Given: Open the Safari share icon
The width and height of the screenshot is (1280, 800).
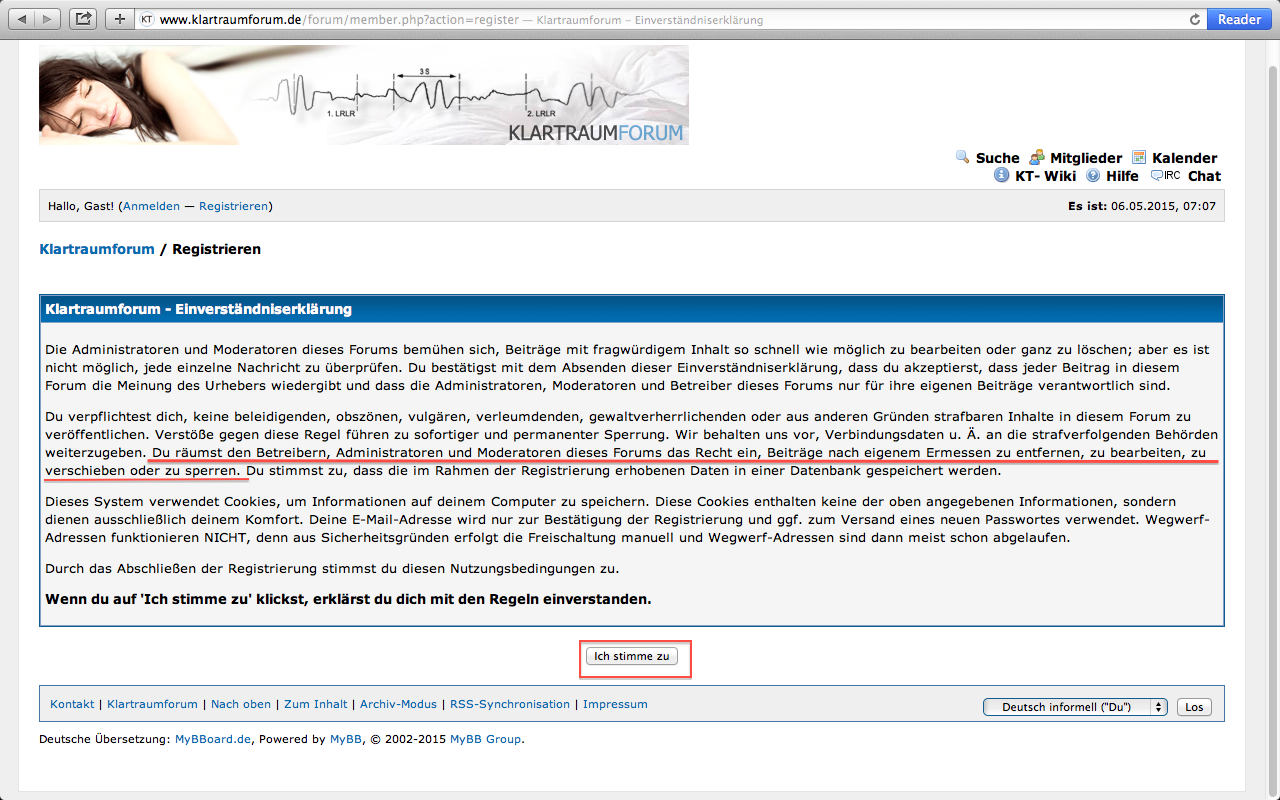Looking at the screenshot, I should pos(83,19).
